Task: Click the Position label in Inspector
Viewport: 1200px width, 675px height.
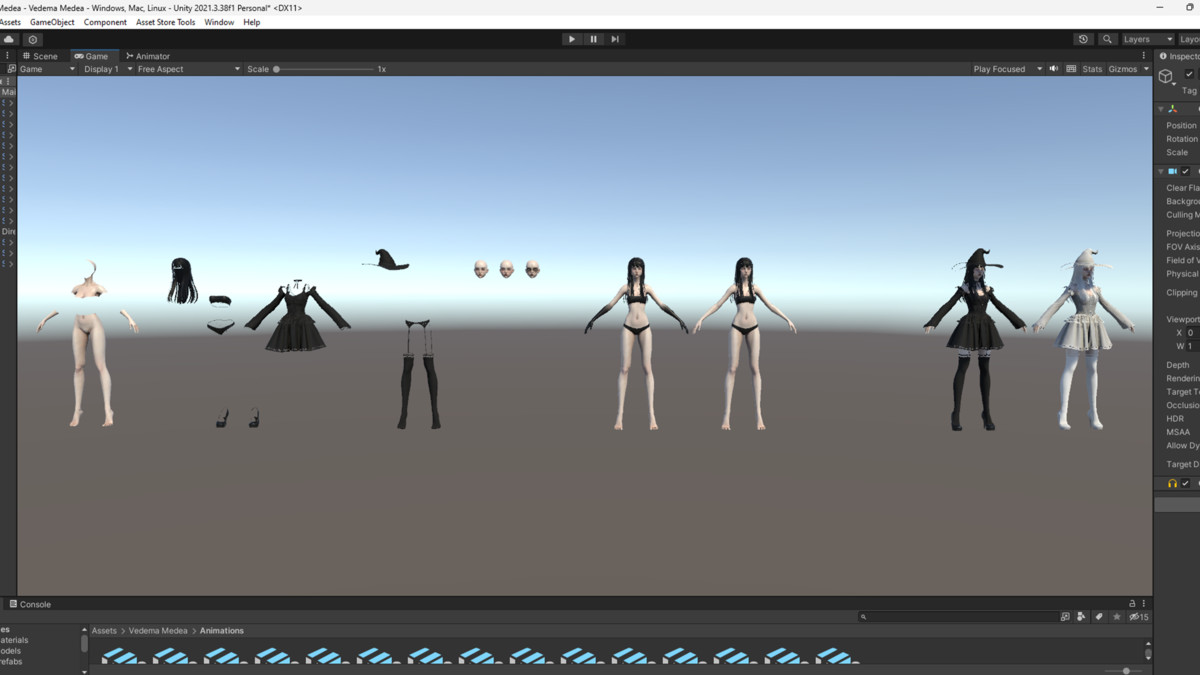Action: (1181, 126)
